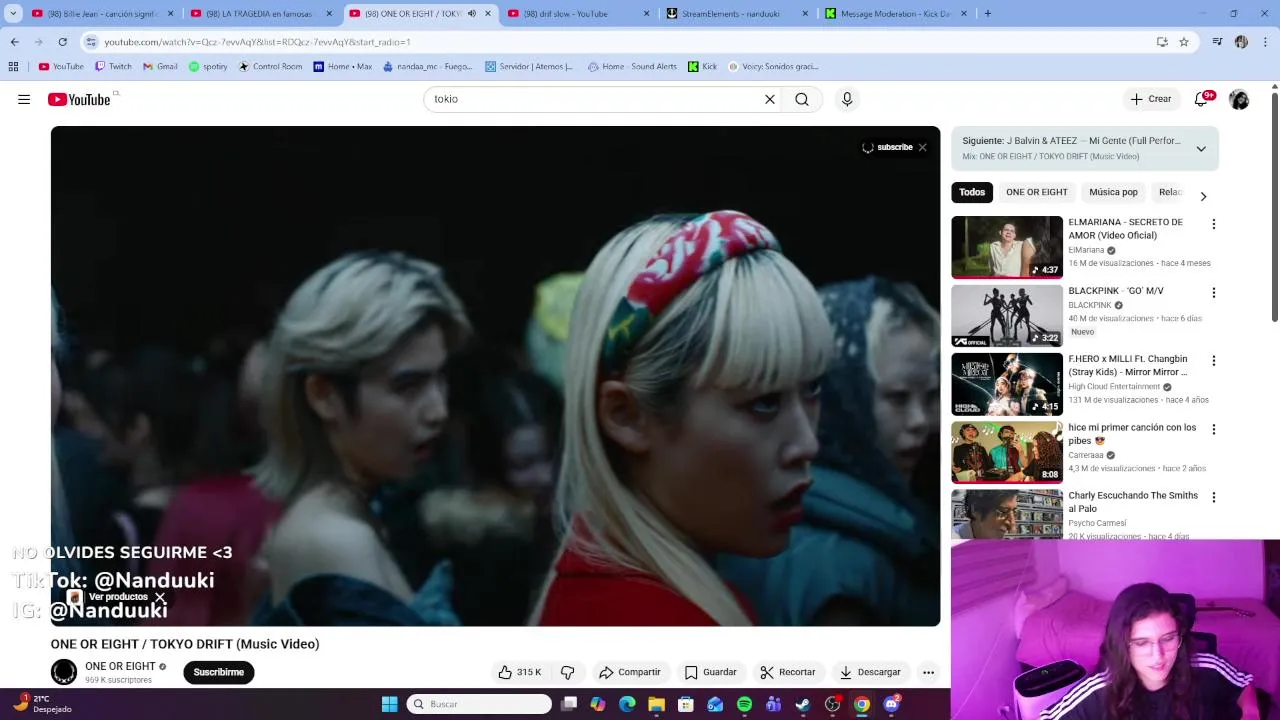This screenshot has height=720, width=1280.
Task: Mute the ONE OR EIGHT tab audio
Action: [472, 14]
